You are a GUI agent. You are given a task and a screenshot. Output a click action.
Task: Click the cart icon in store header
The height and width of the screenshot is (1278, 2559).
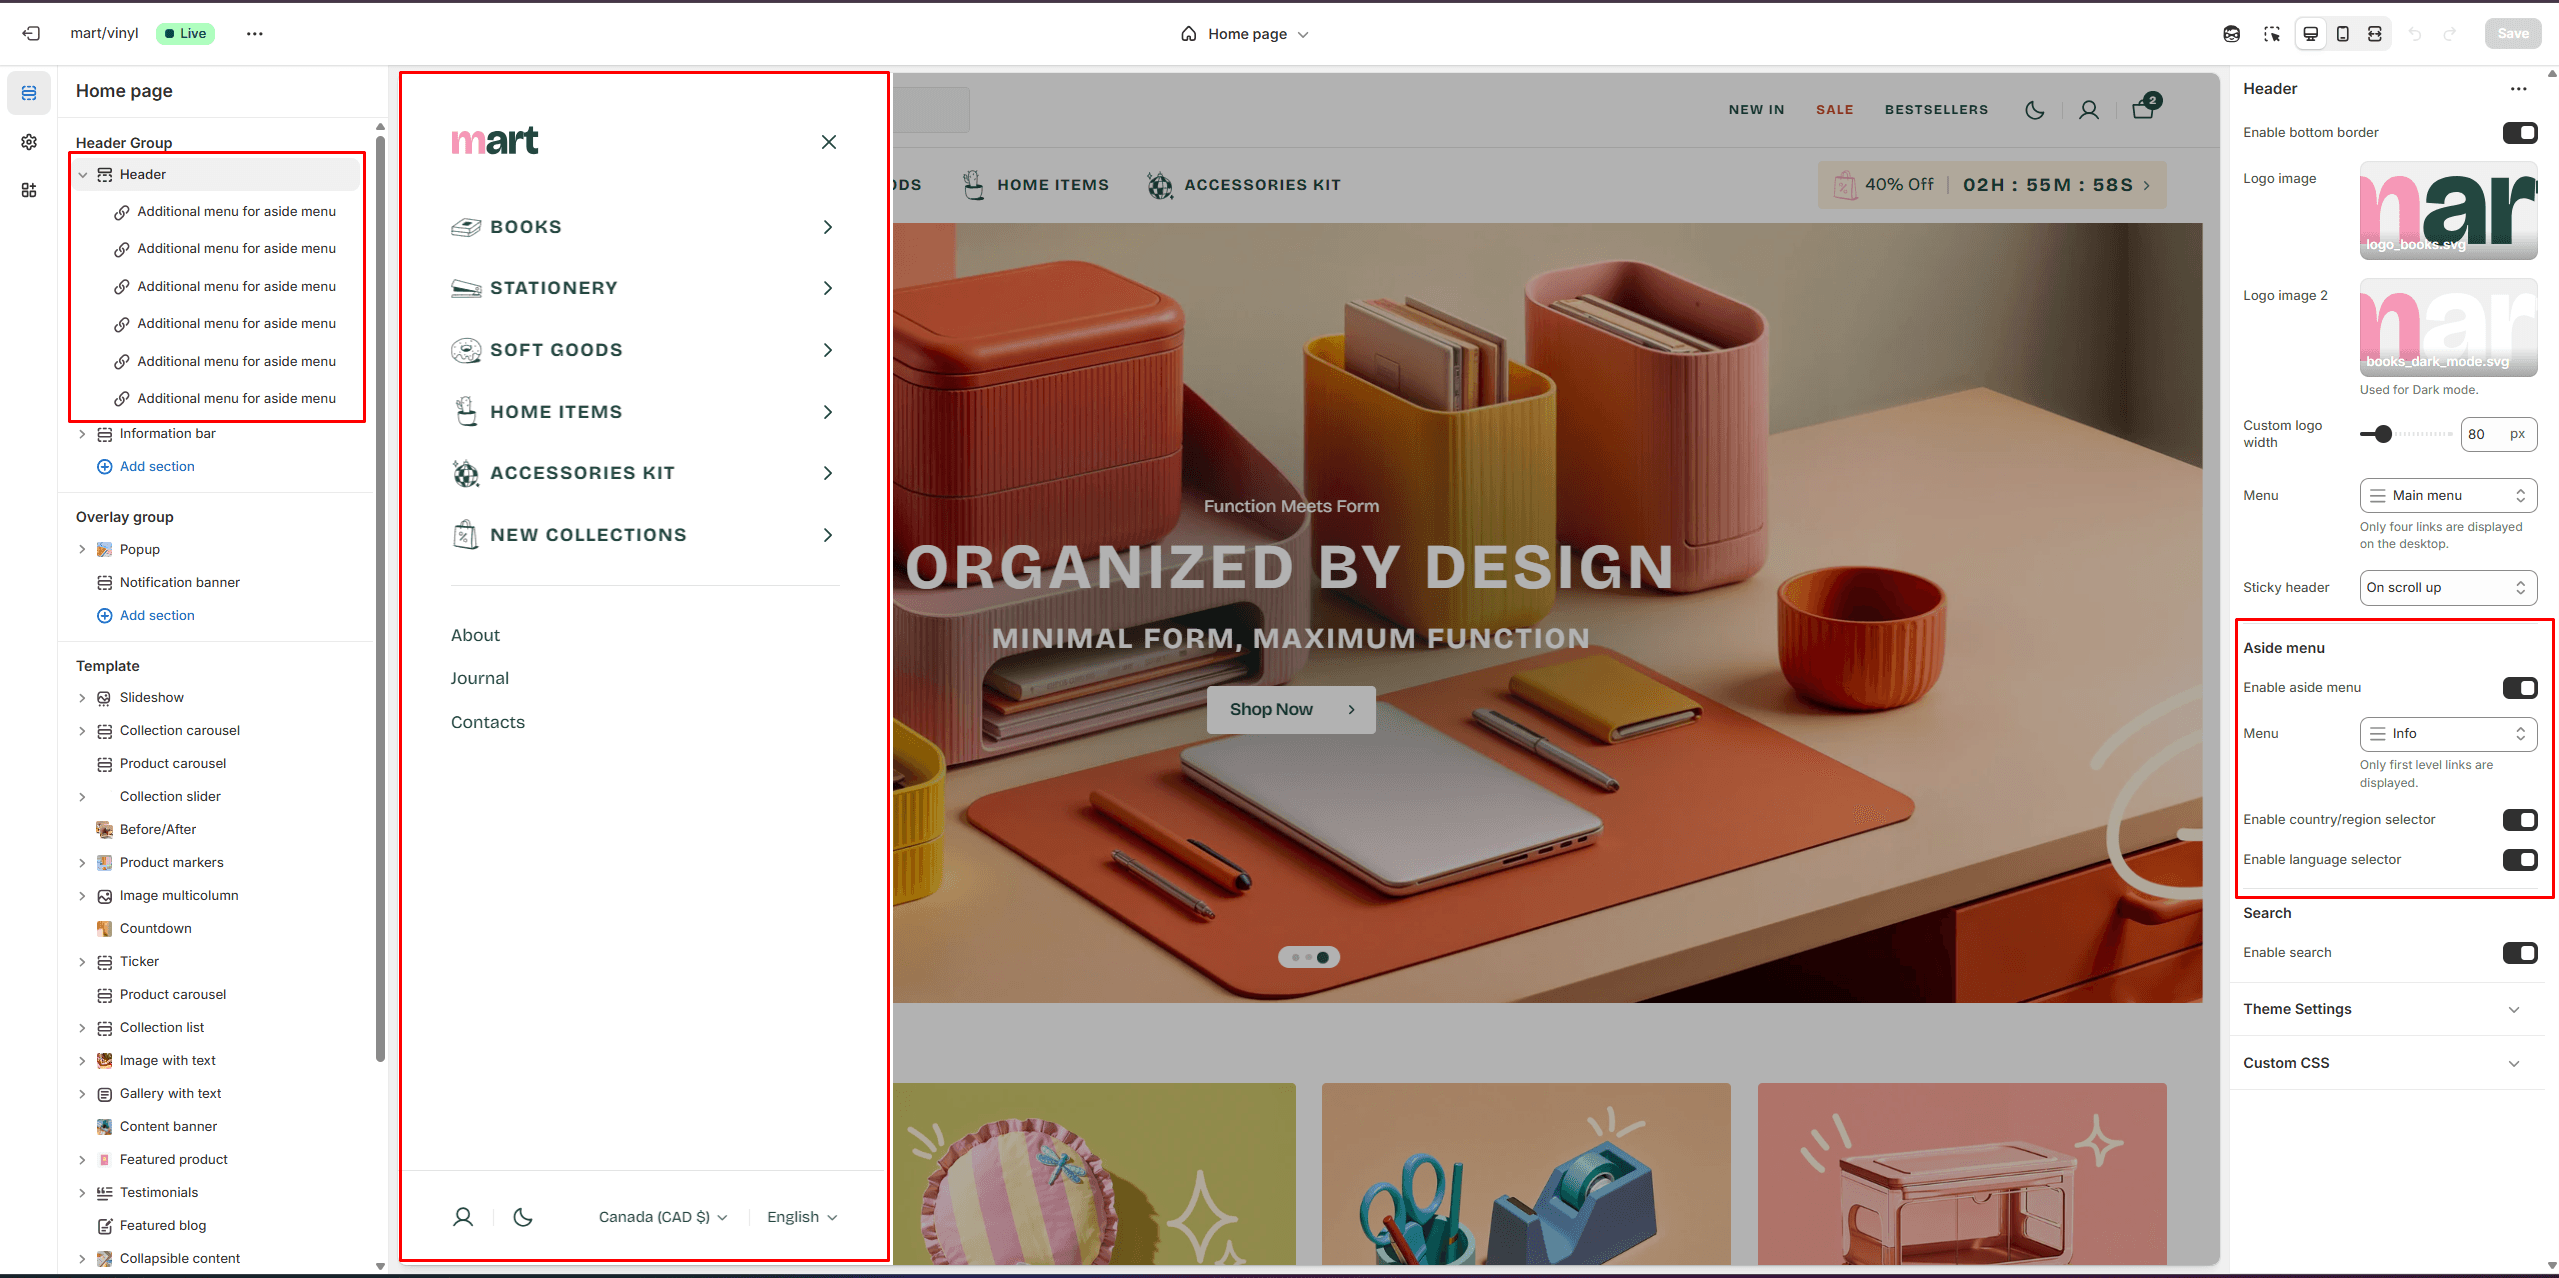point(2143,109)
